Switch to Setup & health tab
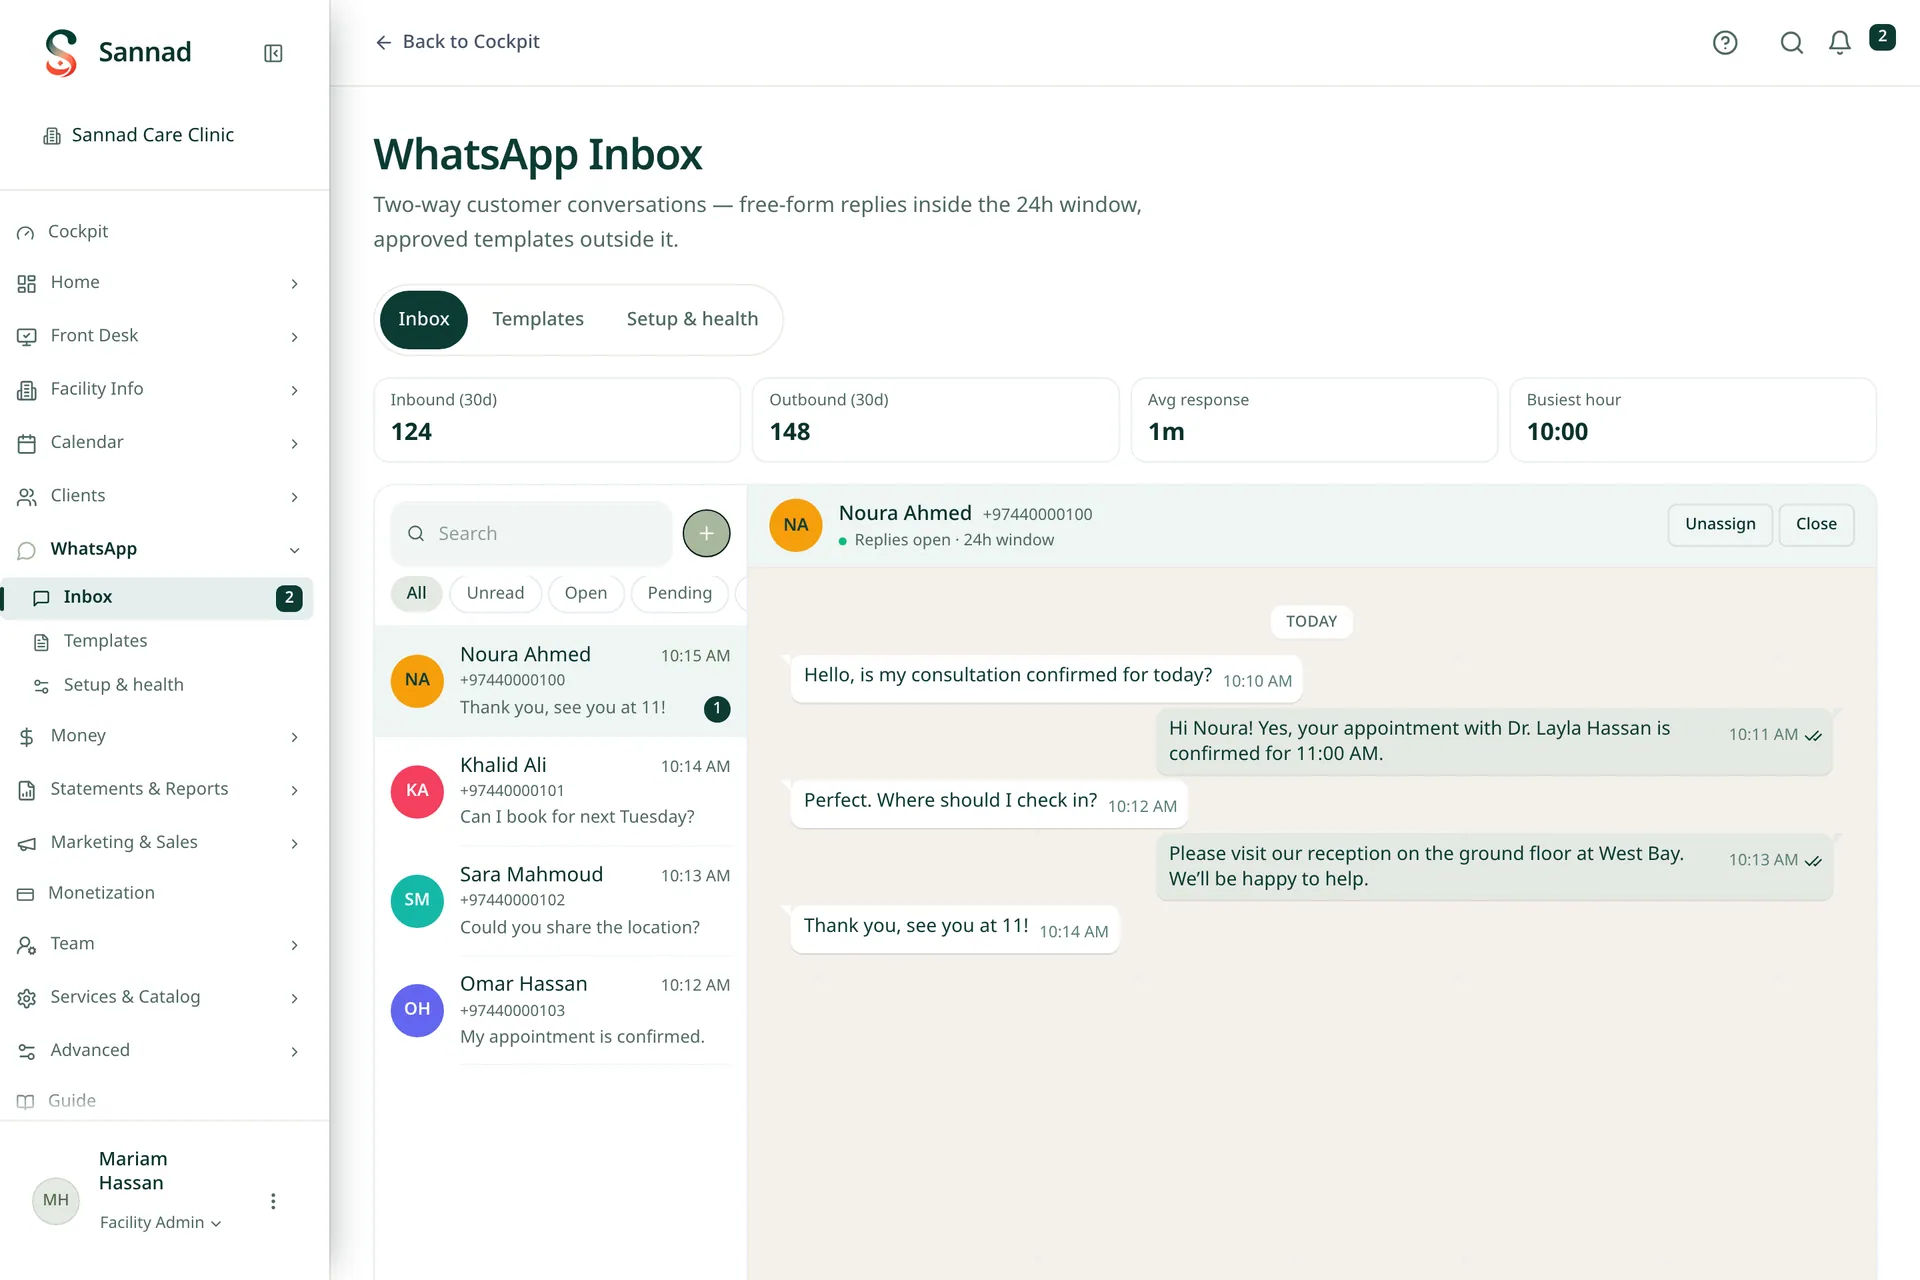The width and height of the screenshot is (1920, 1280). coord(692,319)
